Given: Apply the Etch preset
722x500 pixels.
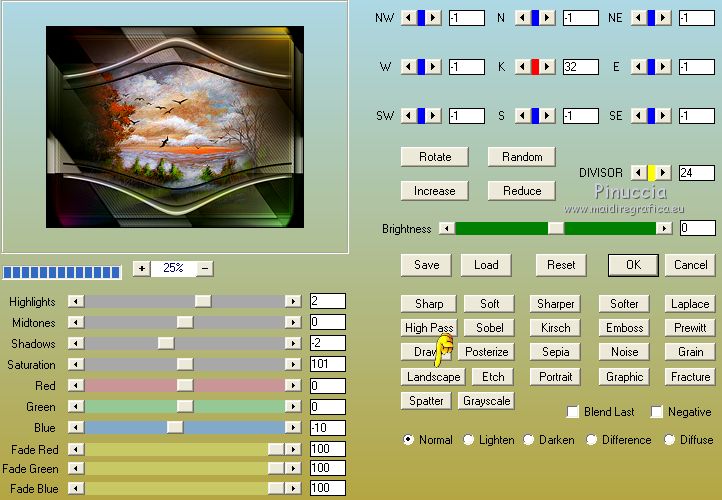Looking at the screenshot, I should tap(493, 377).
